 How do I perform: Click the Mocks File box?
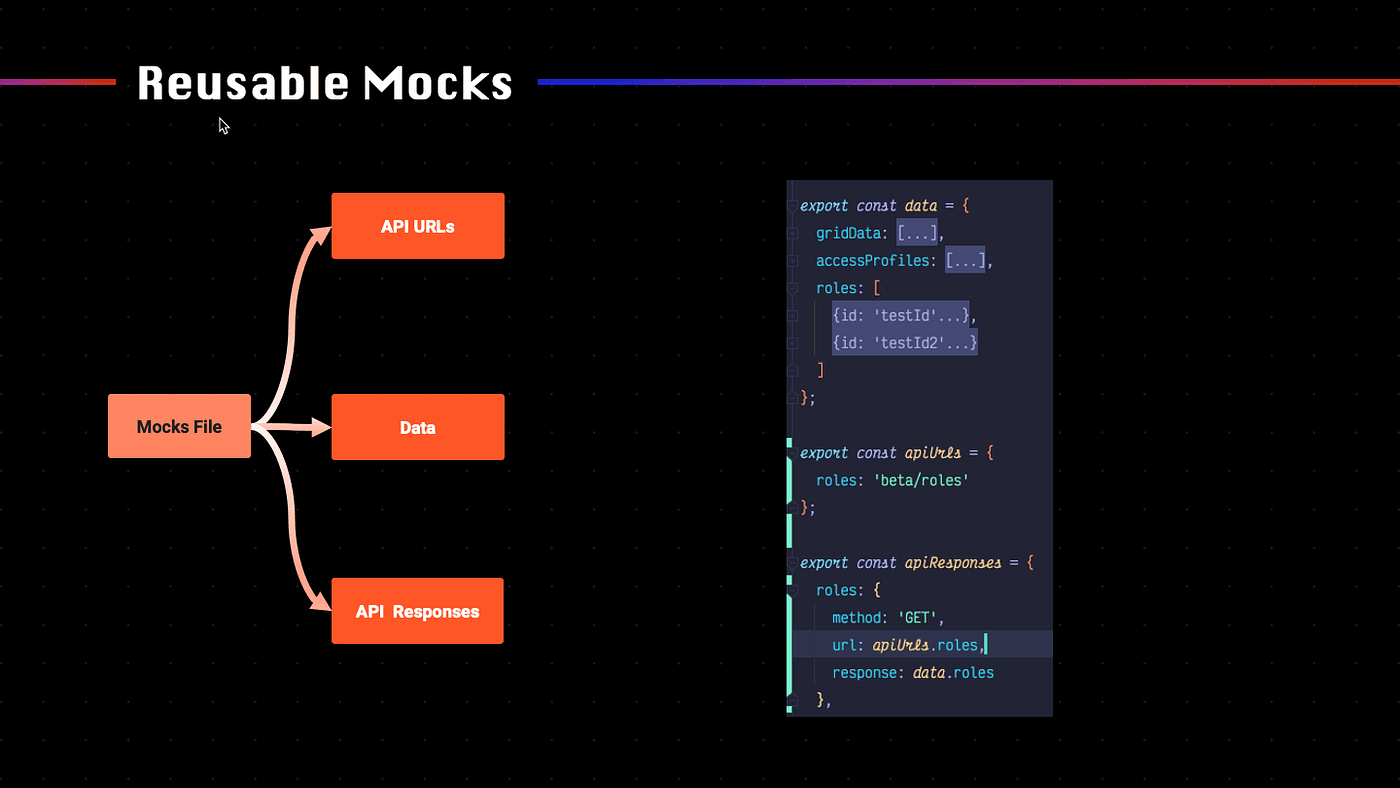179,427
